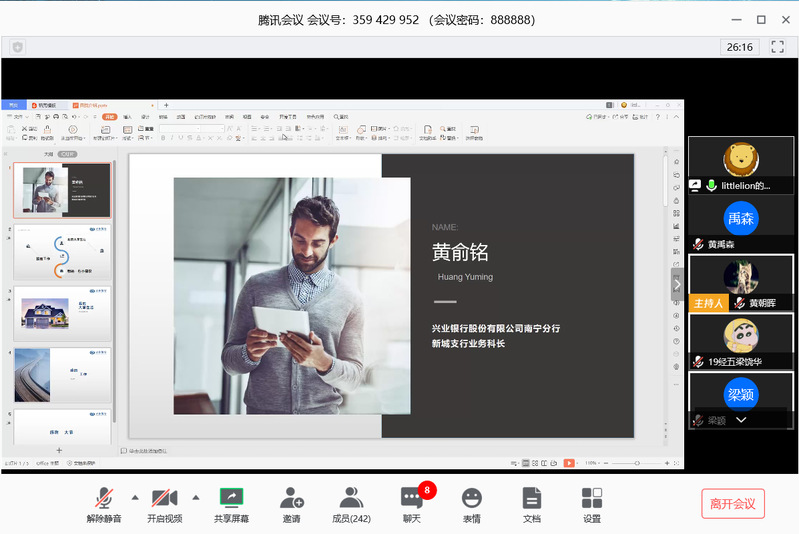
Task: Collapse participant strip with side arrow
Action: click(677, 284)
